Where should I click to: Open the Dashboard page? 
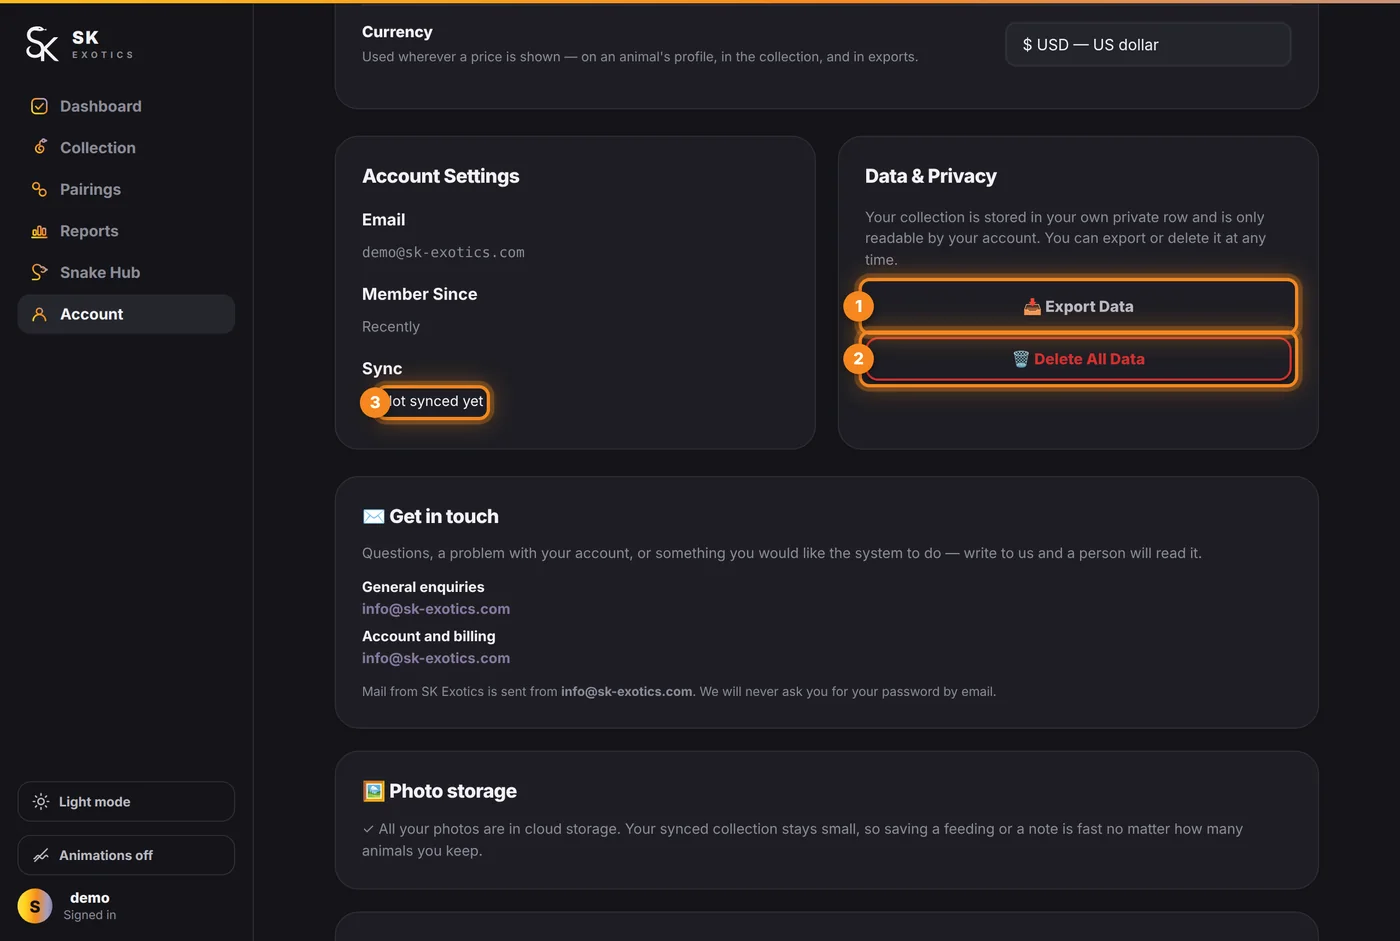click(126, 106)
